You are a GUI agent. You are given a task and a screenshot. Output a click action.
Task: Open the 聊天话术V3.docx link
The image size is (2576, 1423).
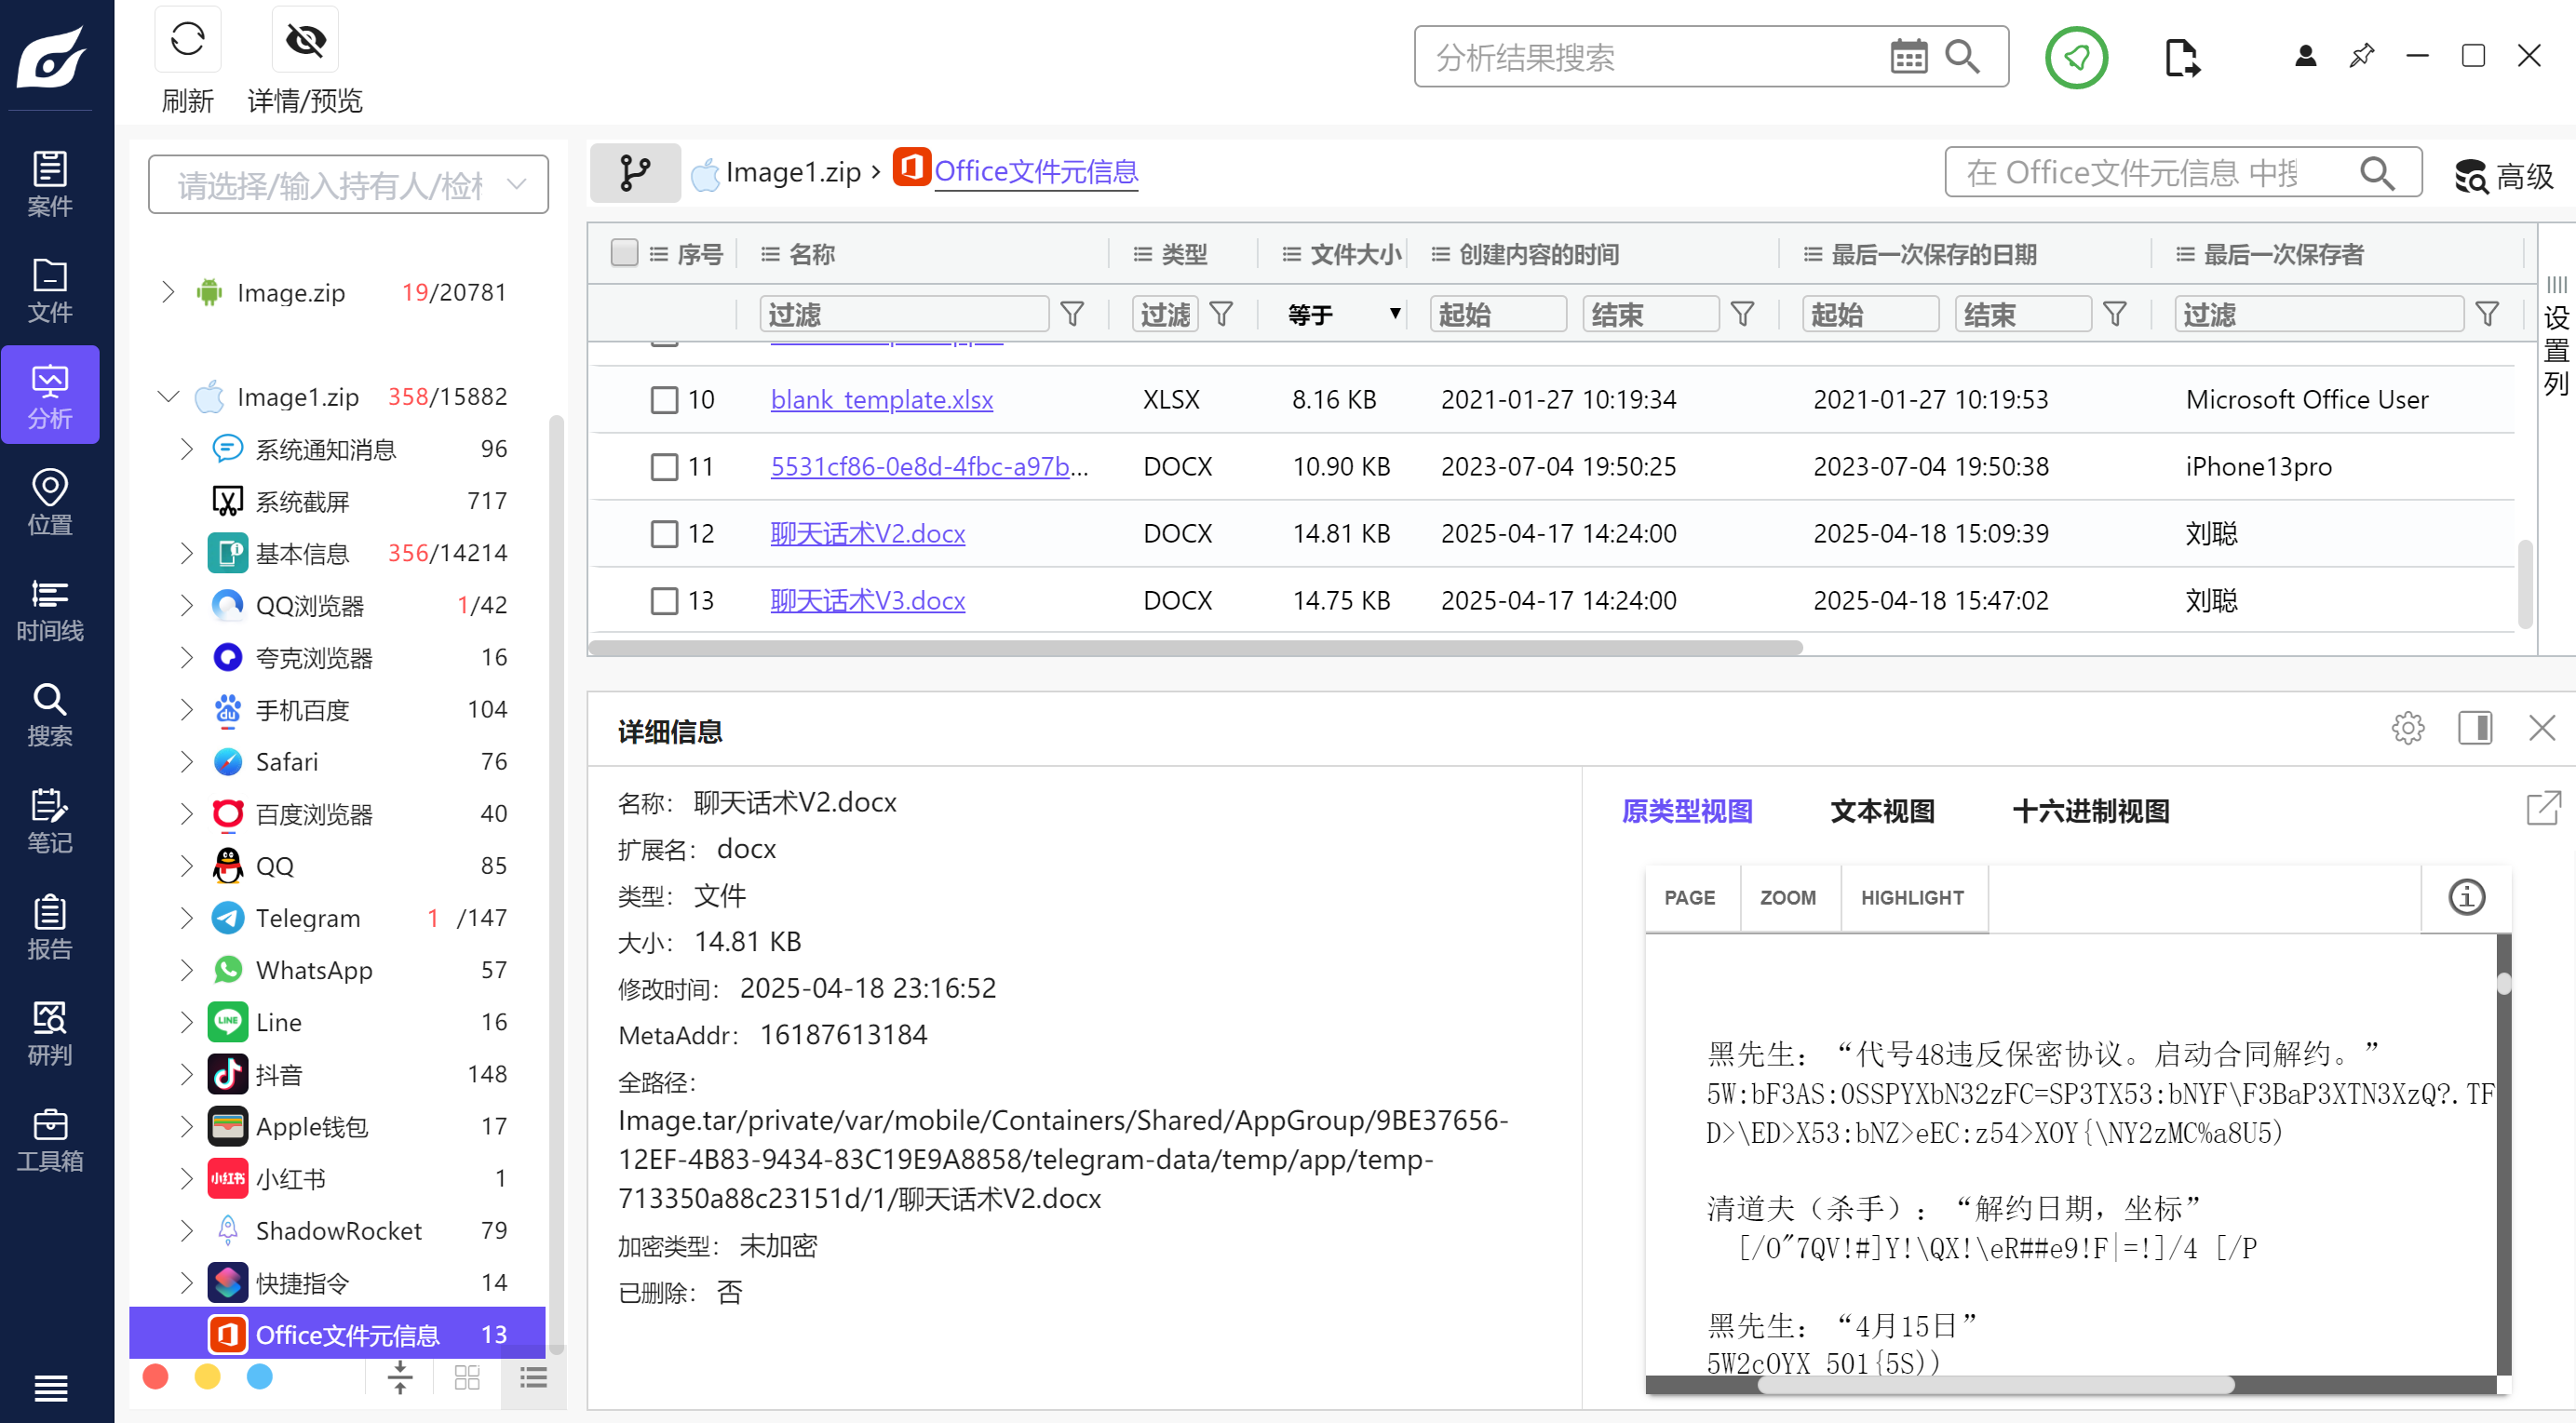pyautogui.click(x=867, y=601)
